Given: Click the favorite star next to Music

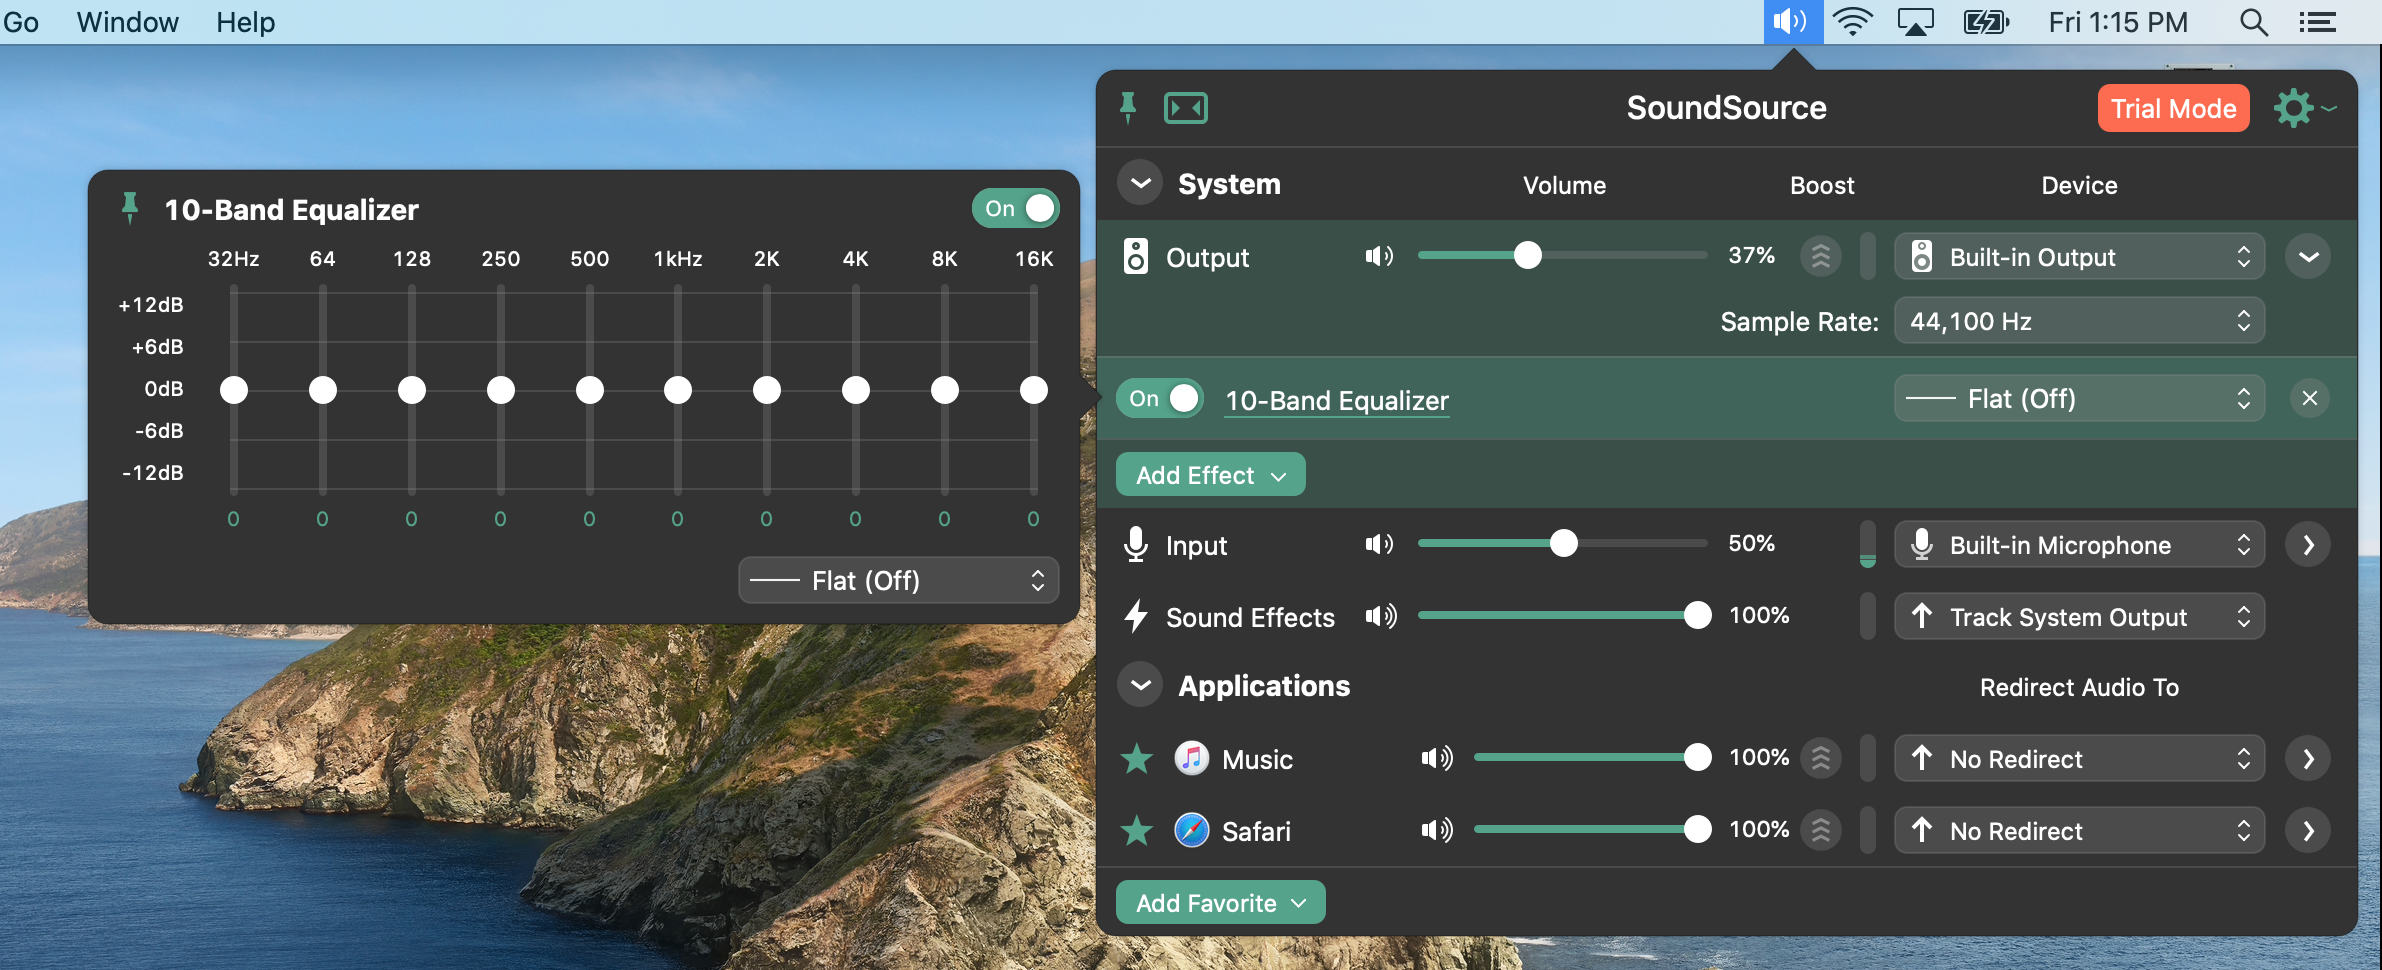Looking at the screenshot, I should click(1137, 759).
